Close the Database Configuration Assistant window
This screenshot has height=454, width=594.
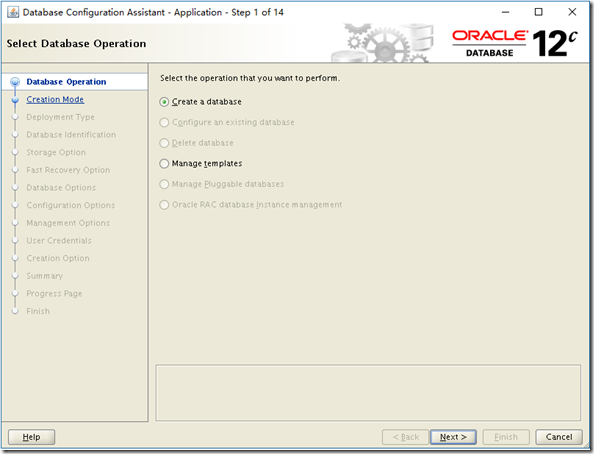click(x=572, y=12)
